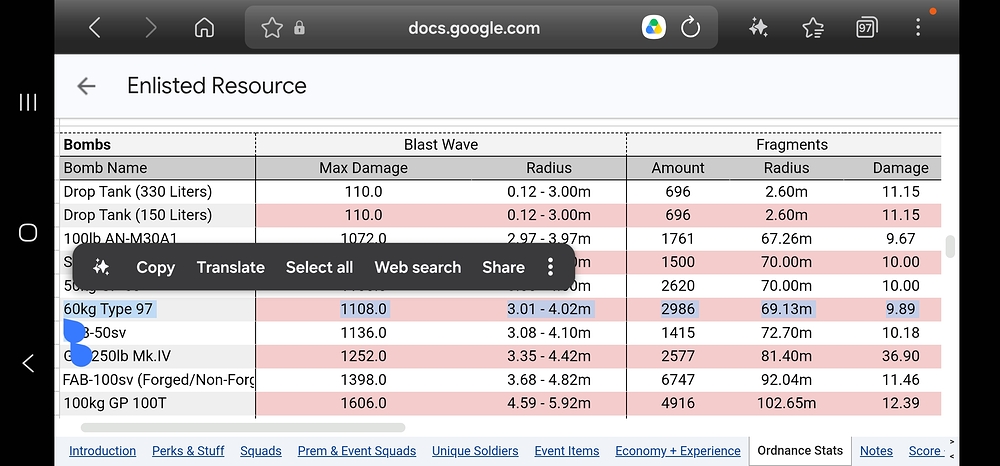
Task: Select the FAB-100sv name cell
Action: pos(158,380)
